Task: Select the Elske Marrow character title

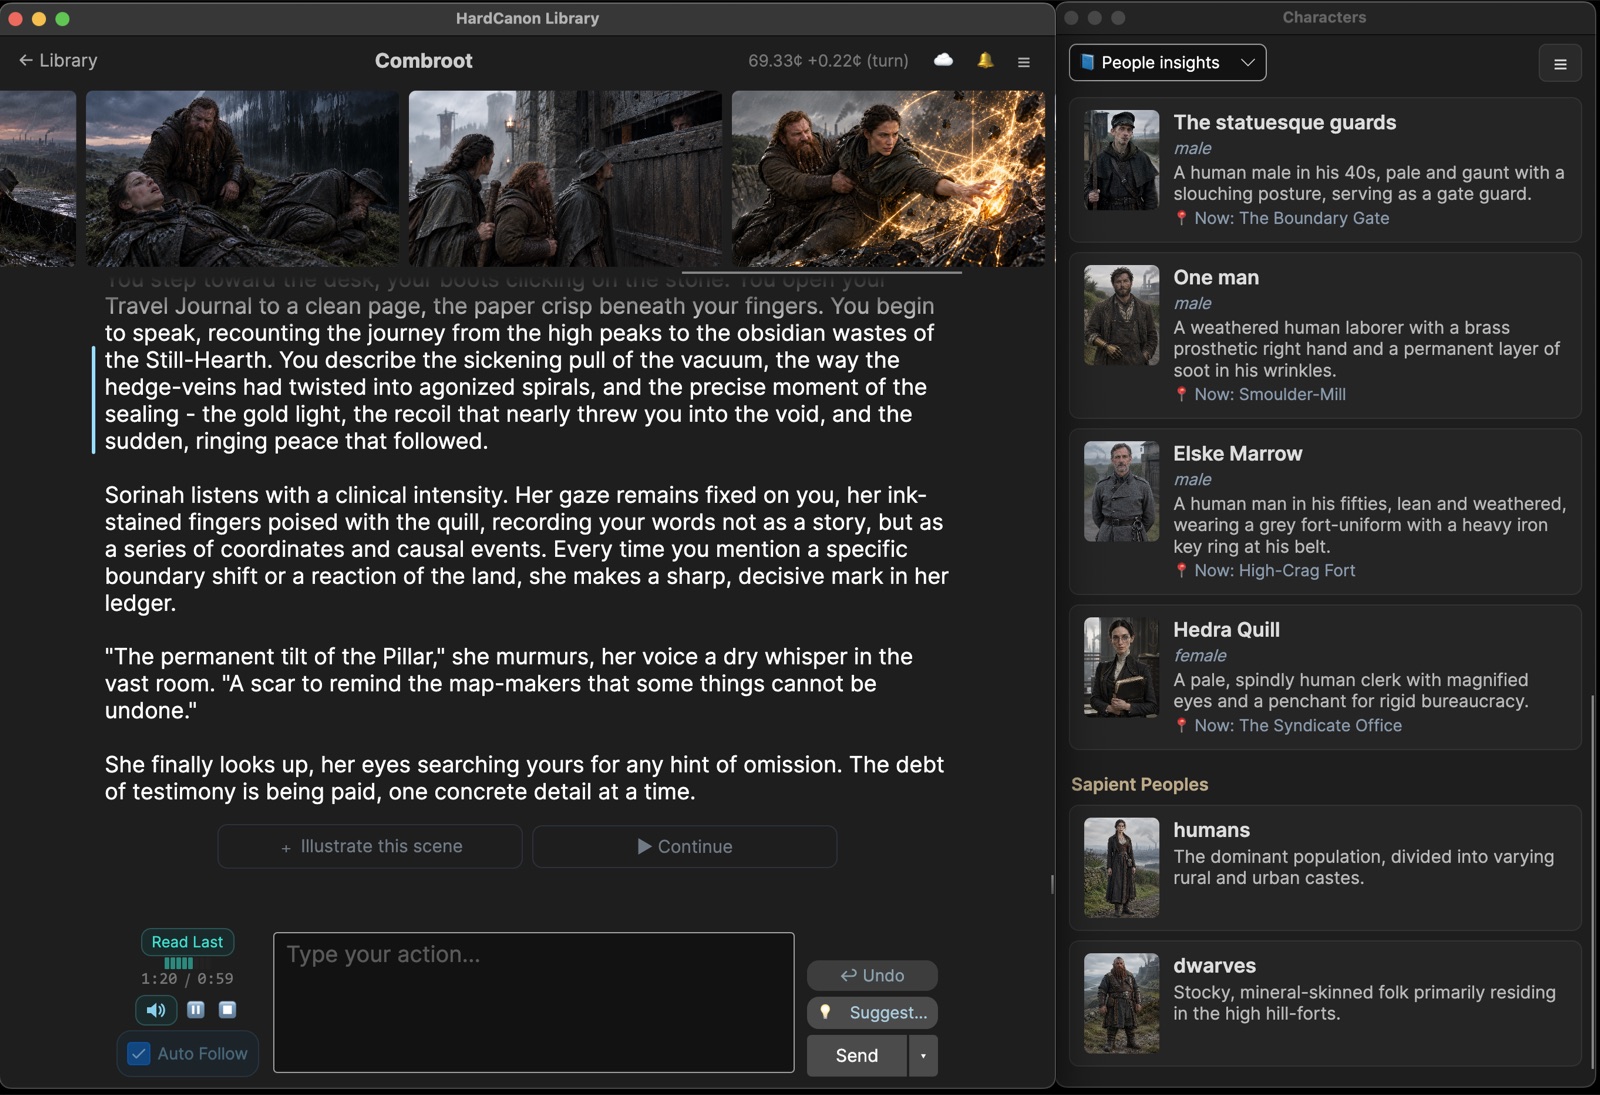Action: [1237, 453]
